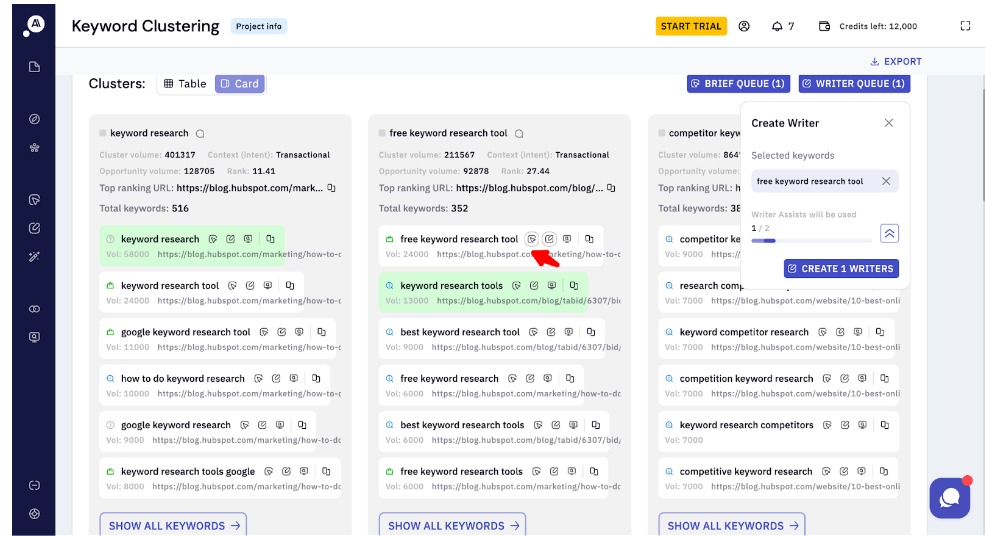This screenshot has width=985, height=536.
Task: Click the collapse sidebar icon
Action: click(35, 485)
